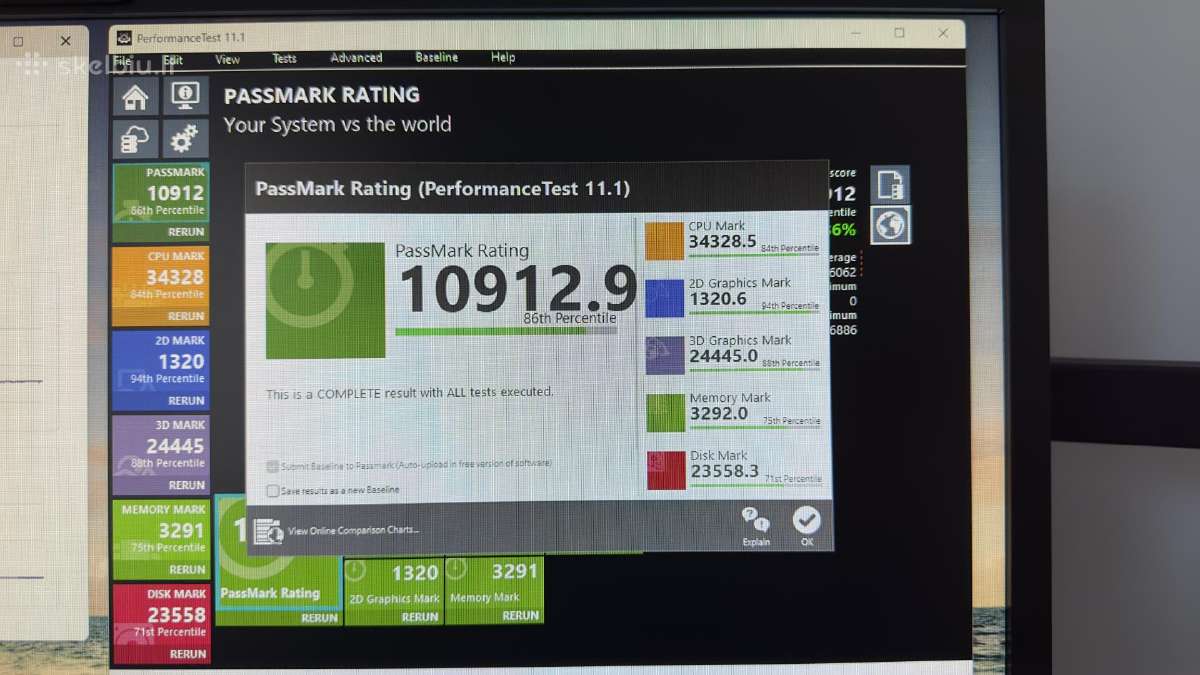
Task: Click the PassMark Rating green gauge icon
Action: (x=325, y=300)
